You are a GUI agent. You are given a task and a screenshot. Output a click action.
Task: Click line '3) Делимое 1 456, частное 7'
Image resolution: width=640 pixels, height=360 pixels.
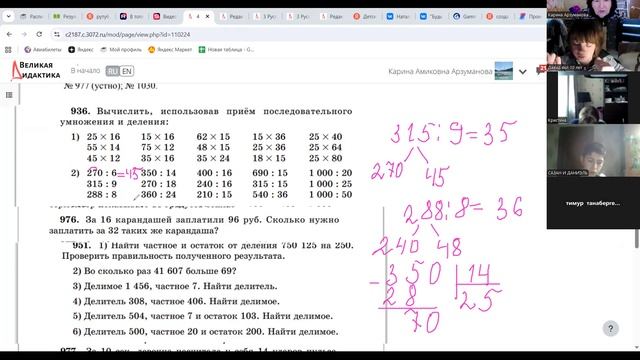[175, 286]
